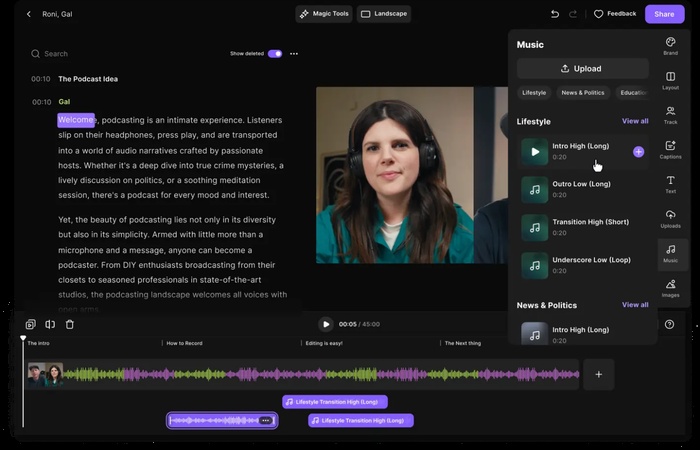Open transcript more options (three dots)

294,54
